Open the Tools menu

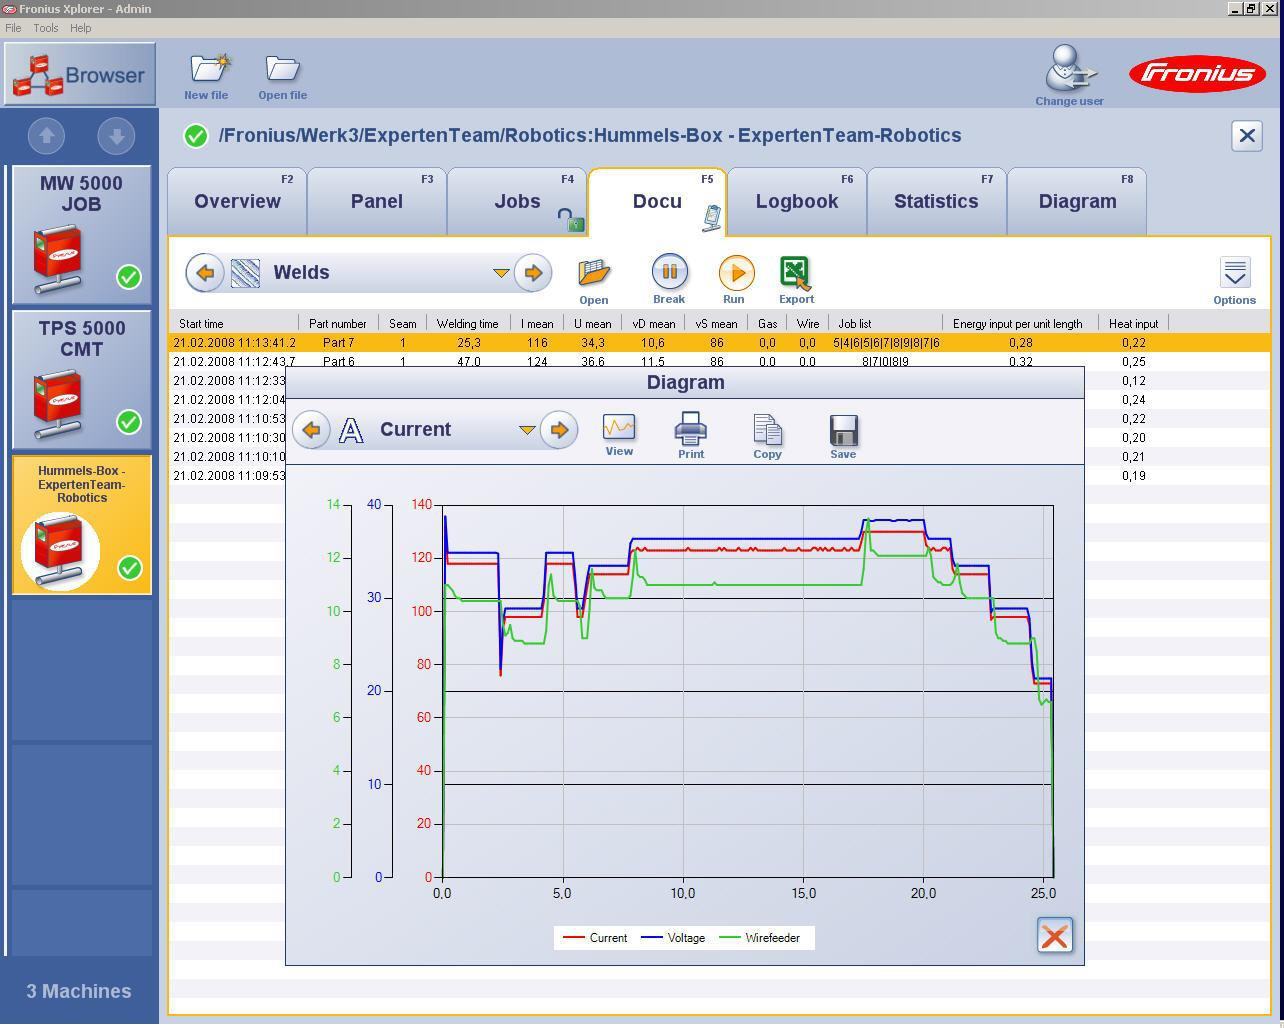(x=46, y=28)
